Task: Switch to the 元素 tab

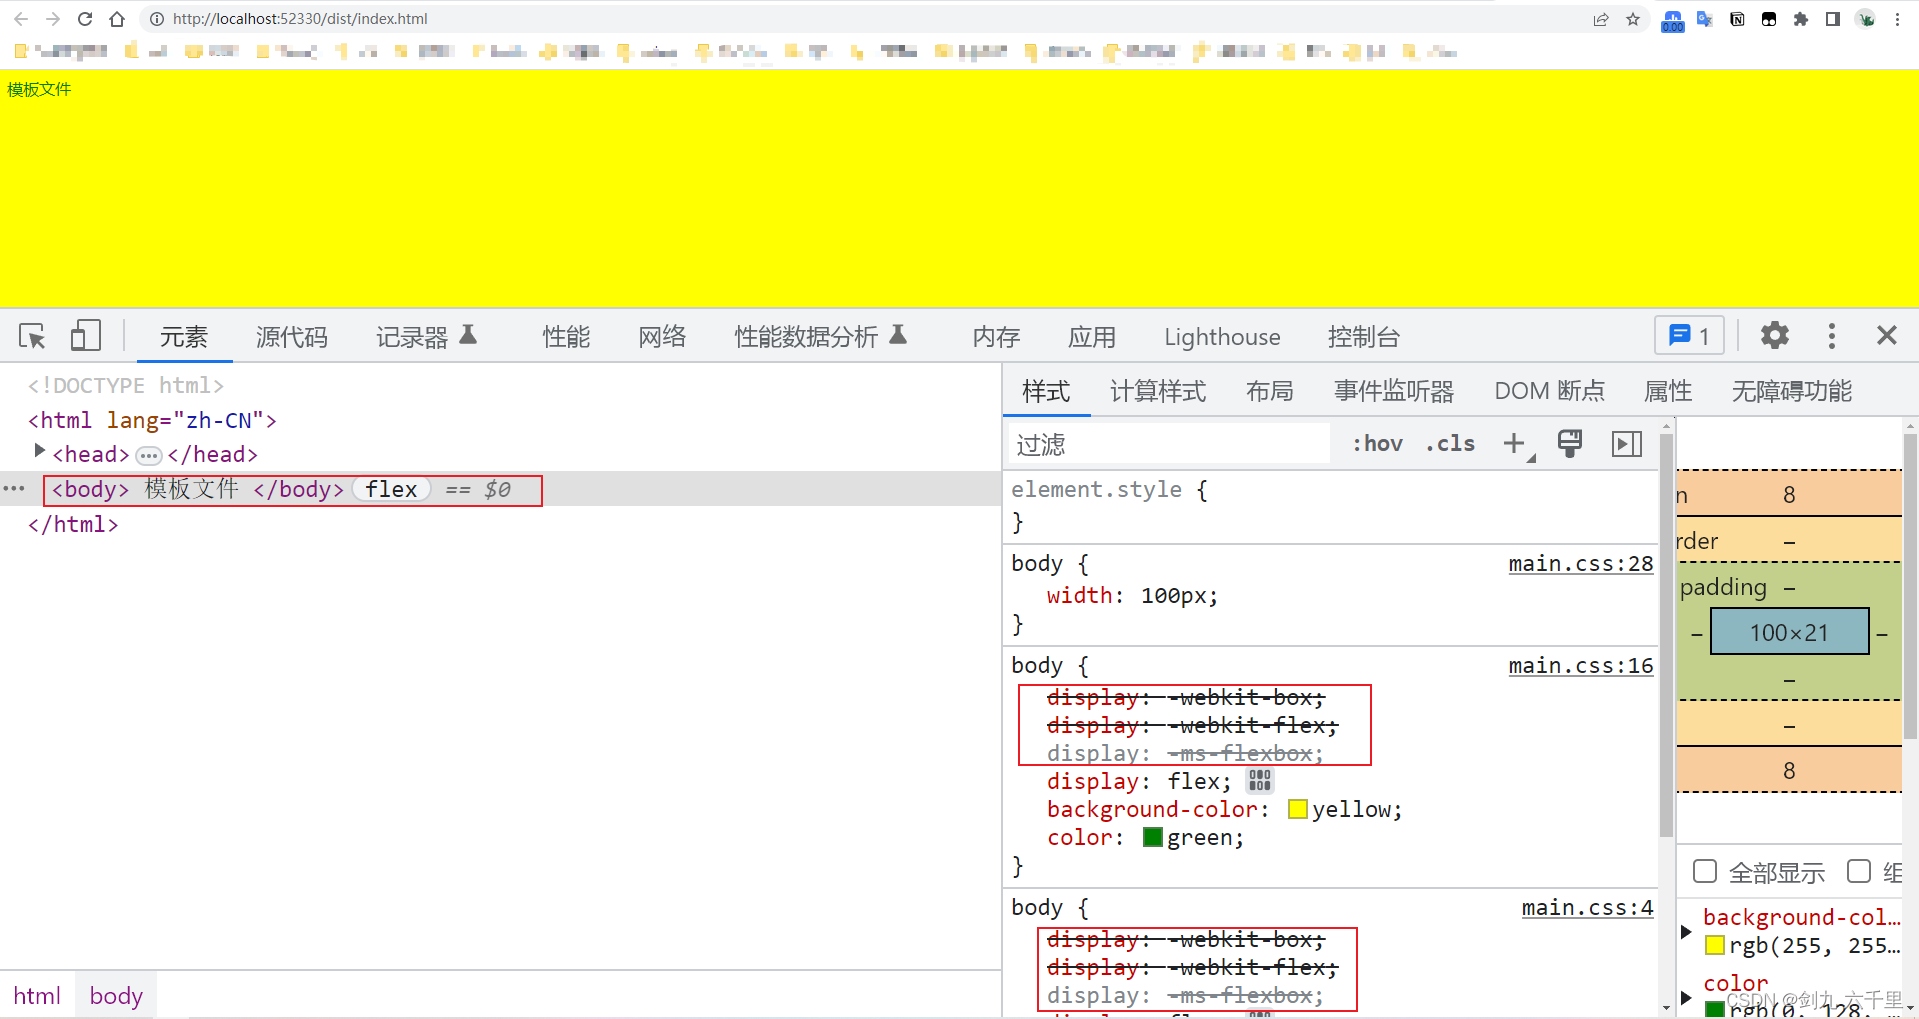Action: click(184, 337)
